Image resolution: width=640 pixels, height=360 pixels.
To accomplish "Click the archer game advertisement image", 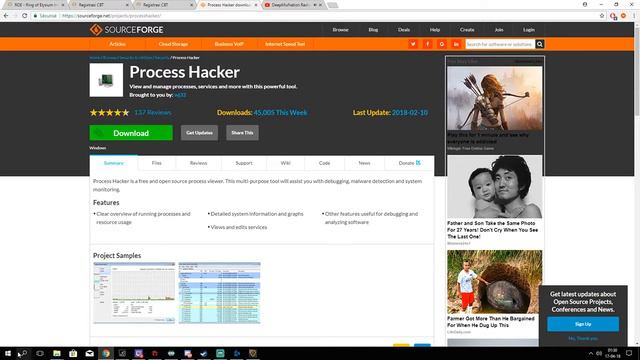I will [x=495, y=98].
